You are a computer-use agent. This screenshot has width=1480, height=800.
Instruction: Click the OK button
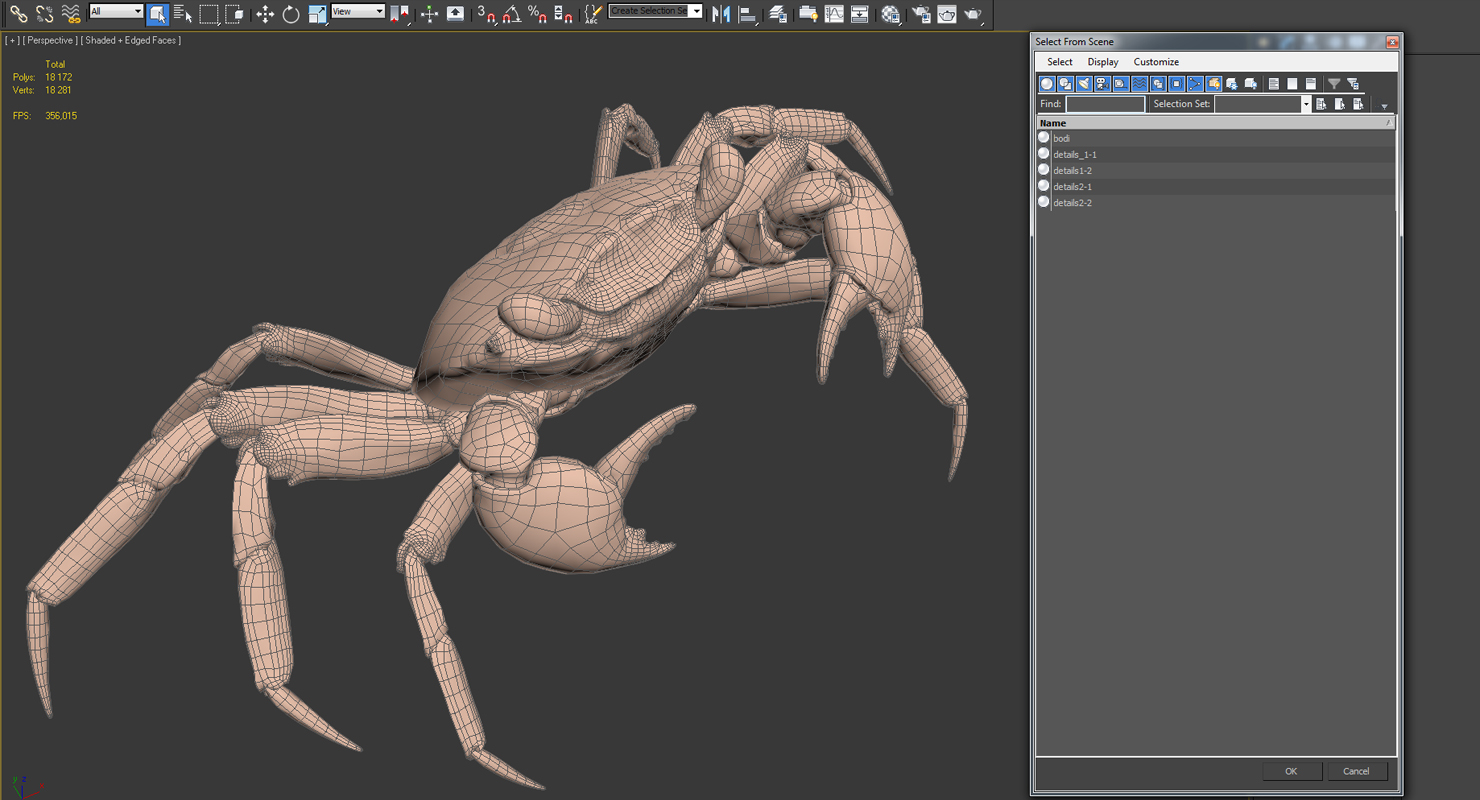coord(1291,771)
